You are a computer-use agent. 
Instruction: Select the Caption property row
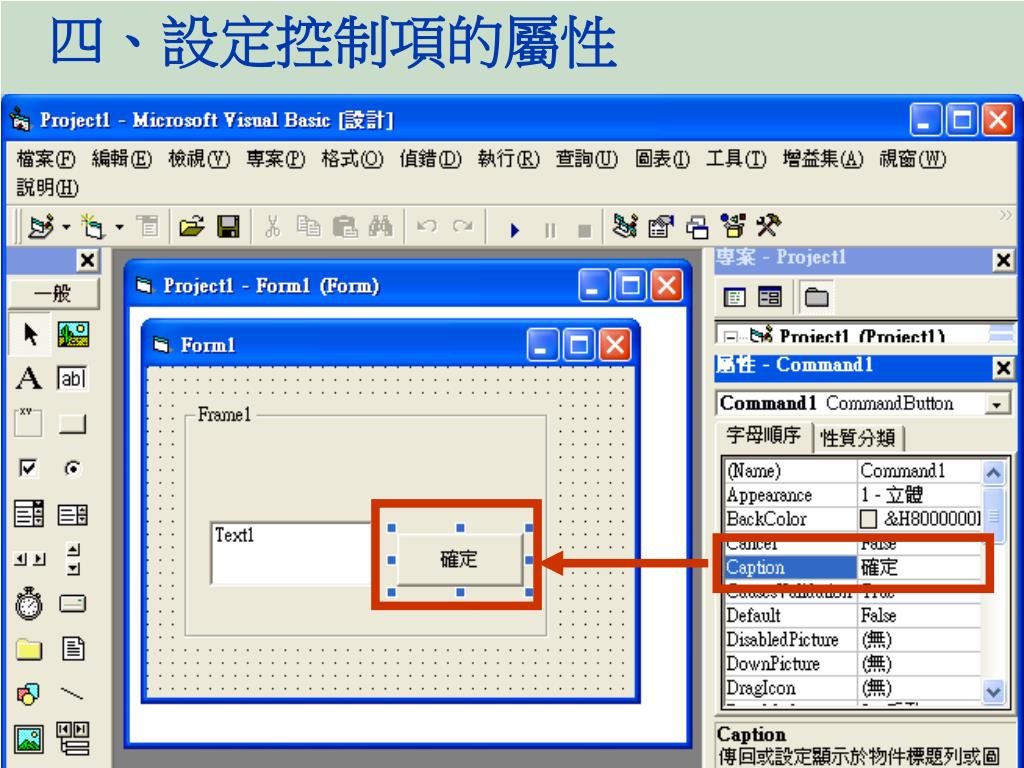point(853,567)
